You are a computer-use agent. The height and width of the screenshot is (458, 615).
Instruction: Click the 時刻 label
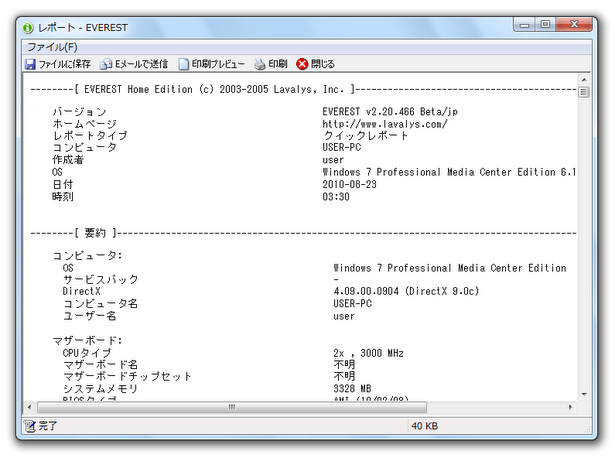coord(63,197)
